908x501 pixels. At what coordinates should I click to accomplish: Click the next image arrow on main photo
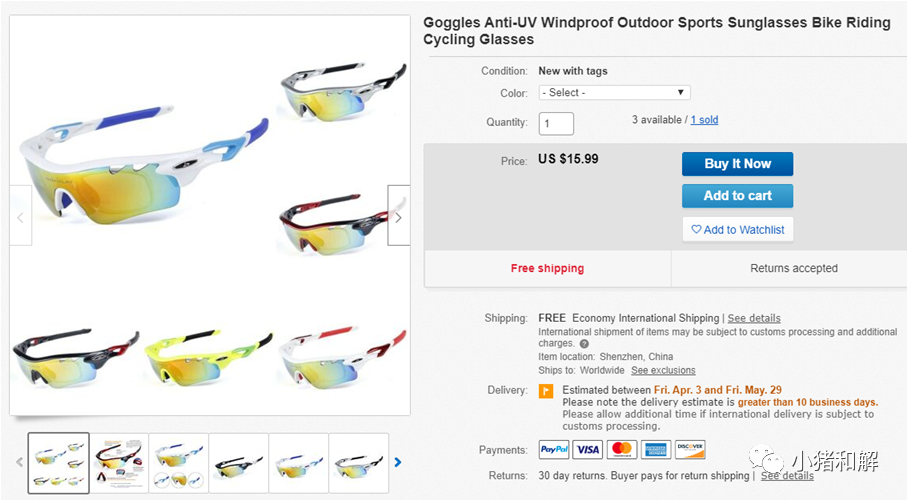tap(398, 216)
